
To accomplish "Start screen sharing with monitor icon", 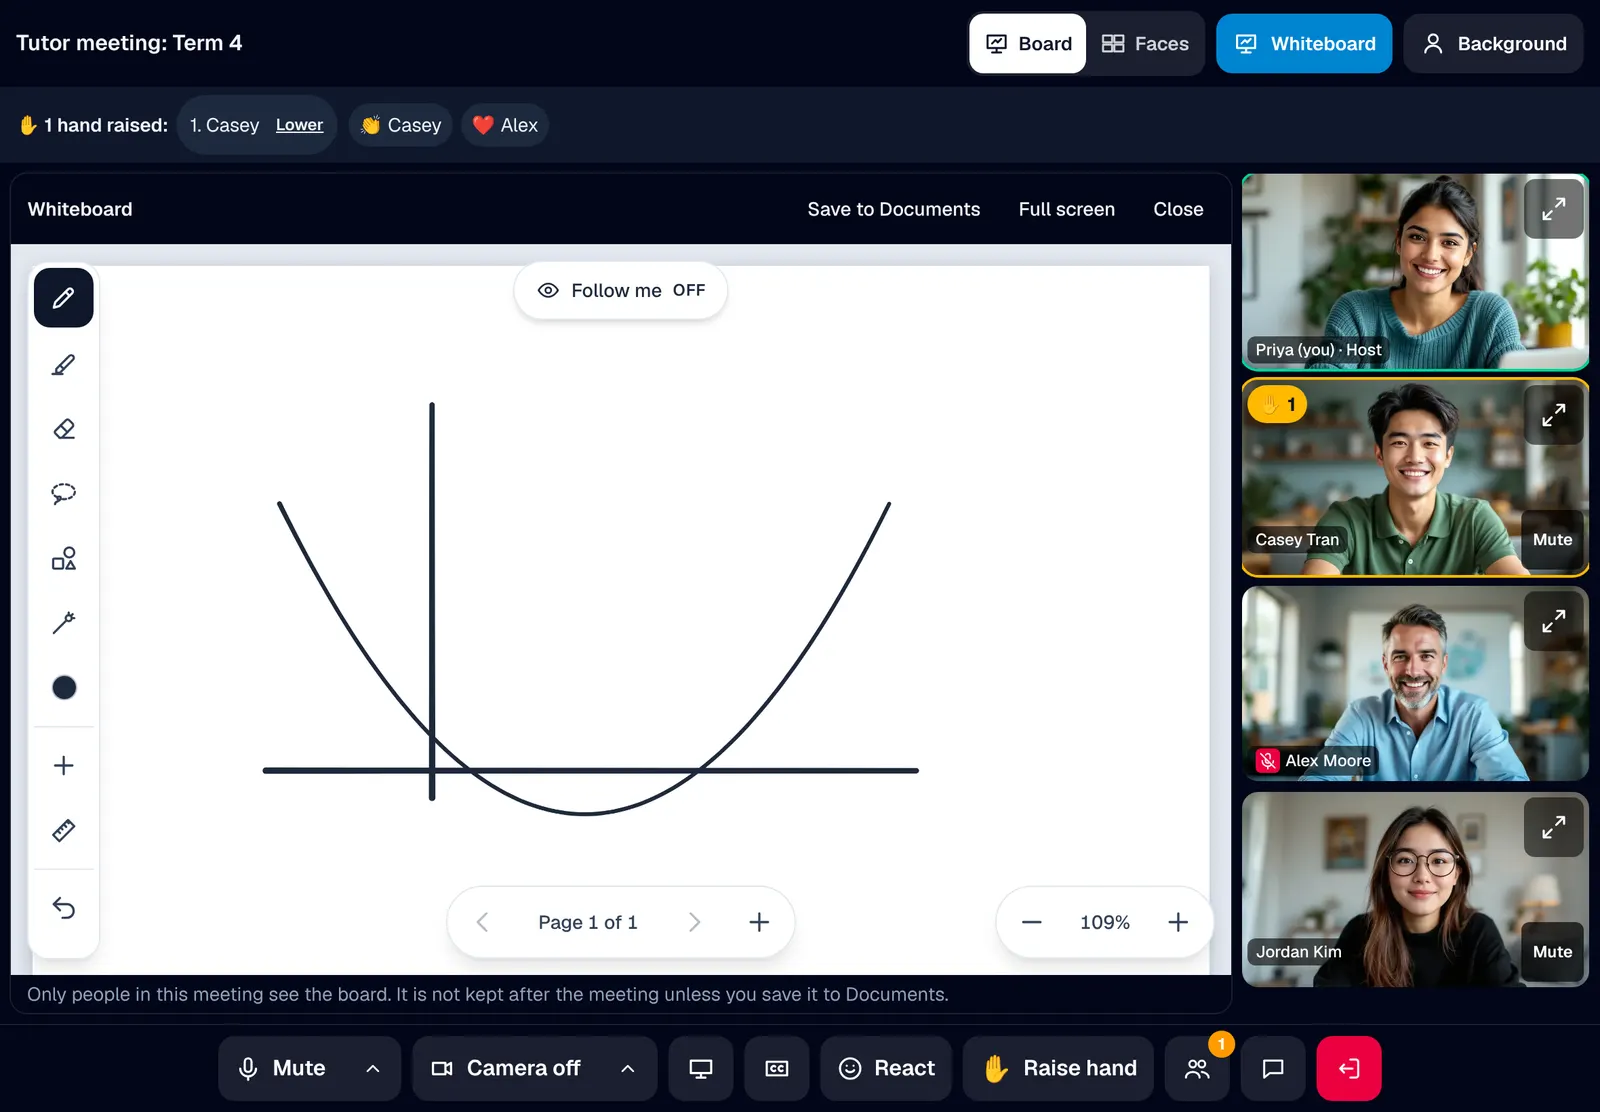I will 701,1068.
